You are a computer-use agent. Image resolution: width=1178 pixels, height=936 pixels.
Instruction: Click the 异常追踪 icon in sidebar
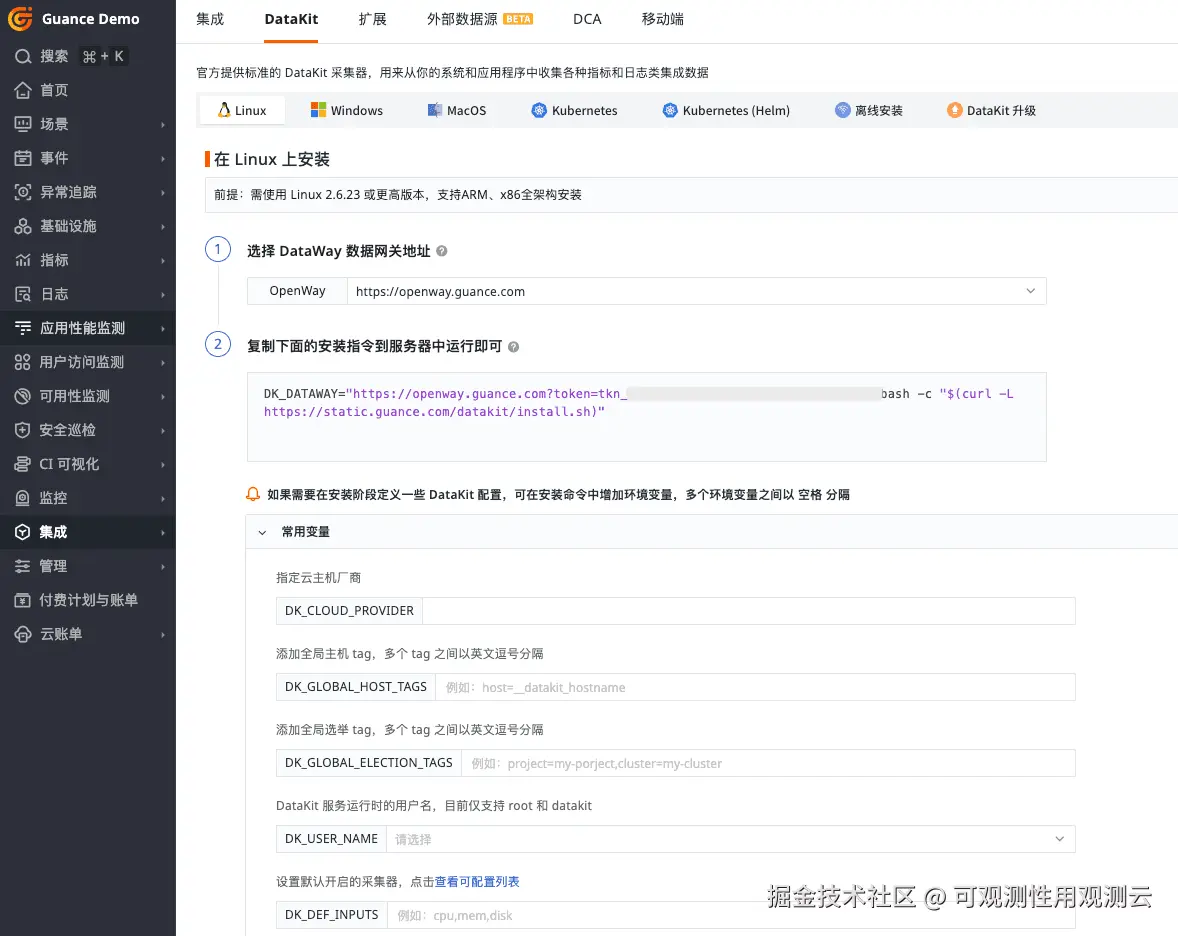(x=23, y=192)
